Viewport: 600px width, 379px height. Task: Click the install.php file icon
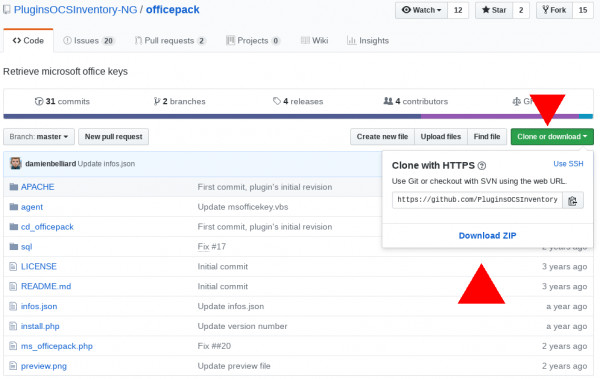[13, 326]
